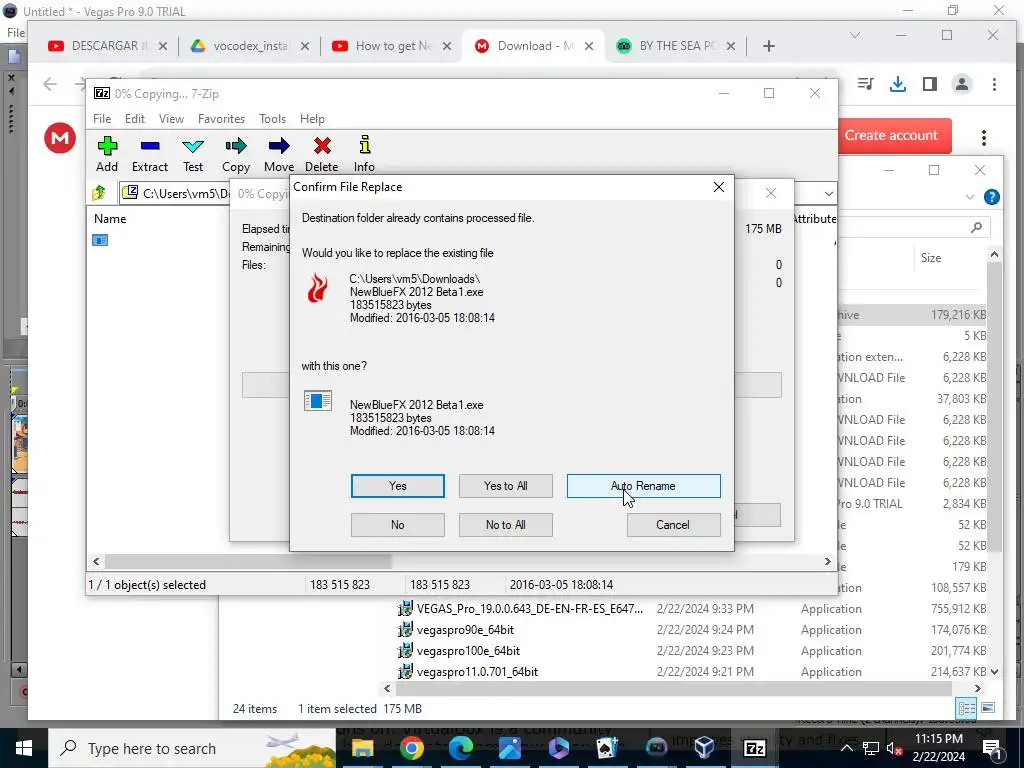Switch File Explorer to large icons view
The height and width of the screenshot is (768, 1024).
click(x=988, y=708)
